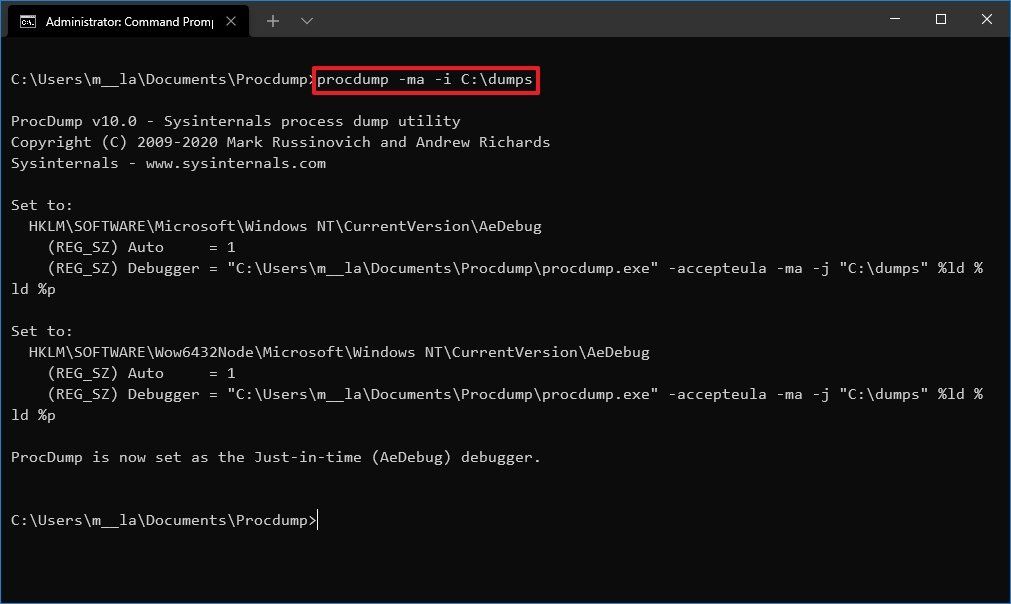Click the blinking cursor at the prompt line
1011x604 pixels.
317,520
